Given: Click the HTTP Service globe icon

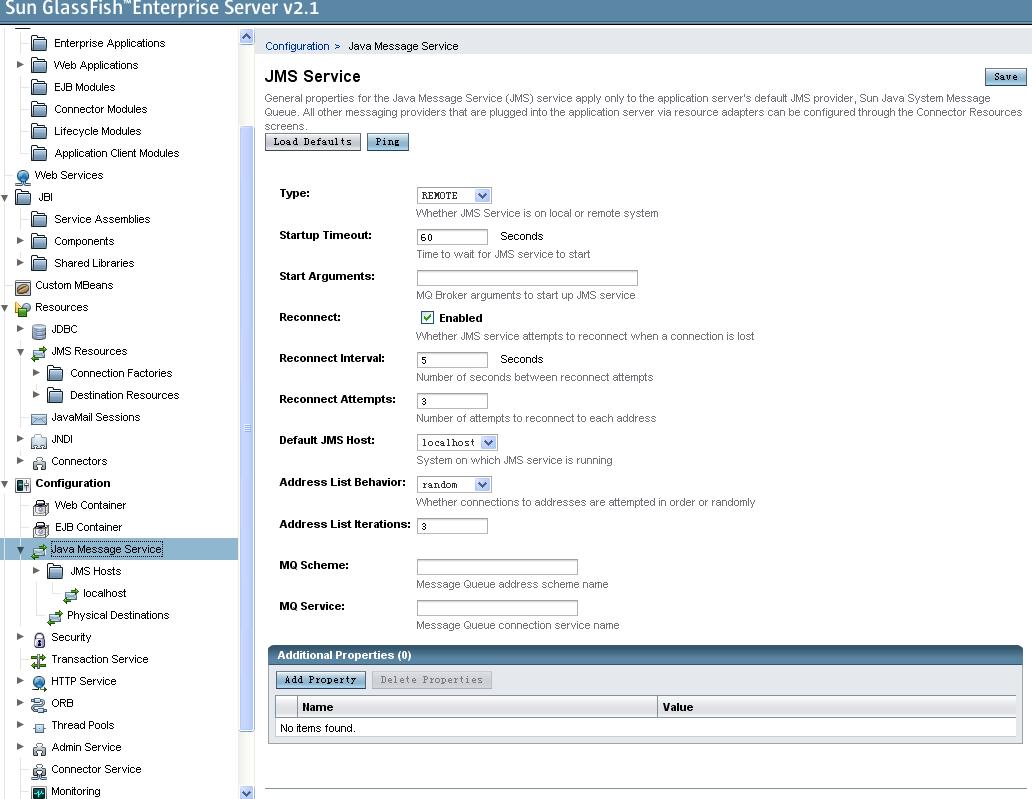Looking at the screenshot, I should (x=39, y=683).
